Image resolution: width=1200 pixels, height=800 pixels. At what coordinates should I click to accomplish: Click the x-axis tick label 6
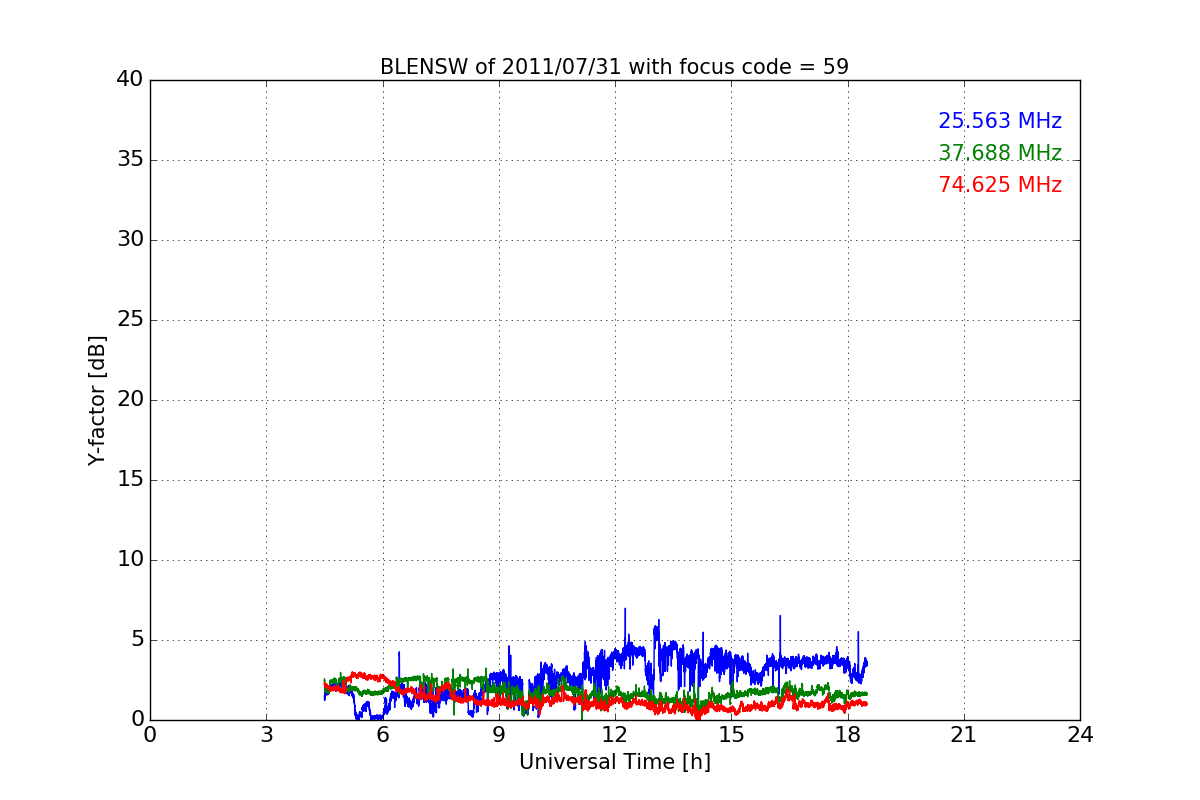[382, 735]
